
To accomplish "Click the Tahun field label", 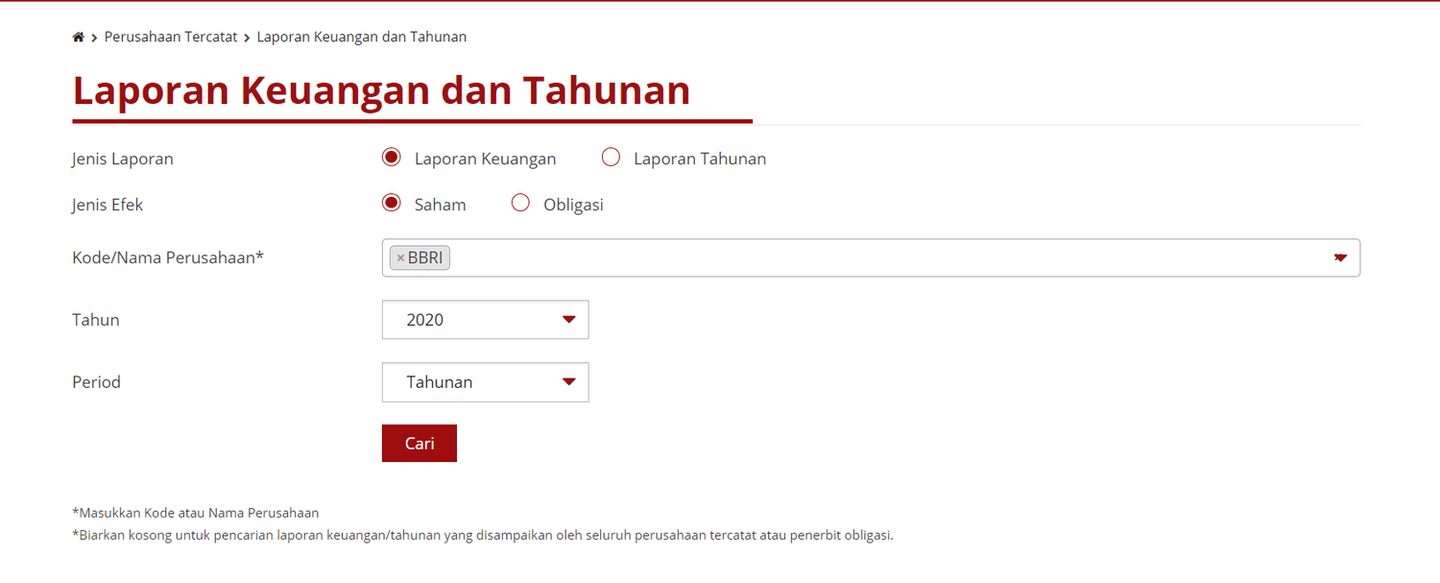I will coord(96,320).
